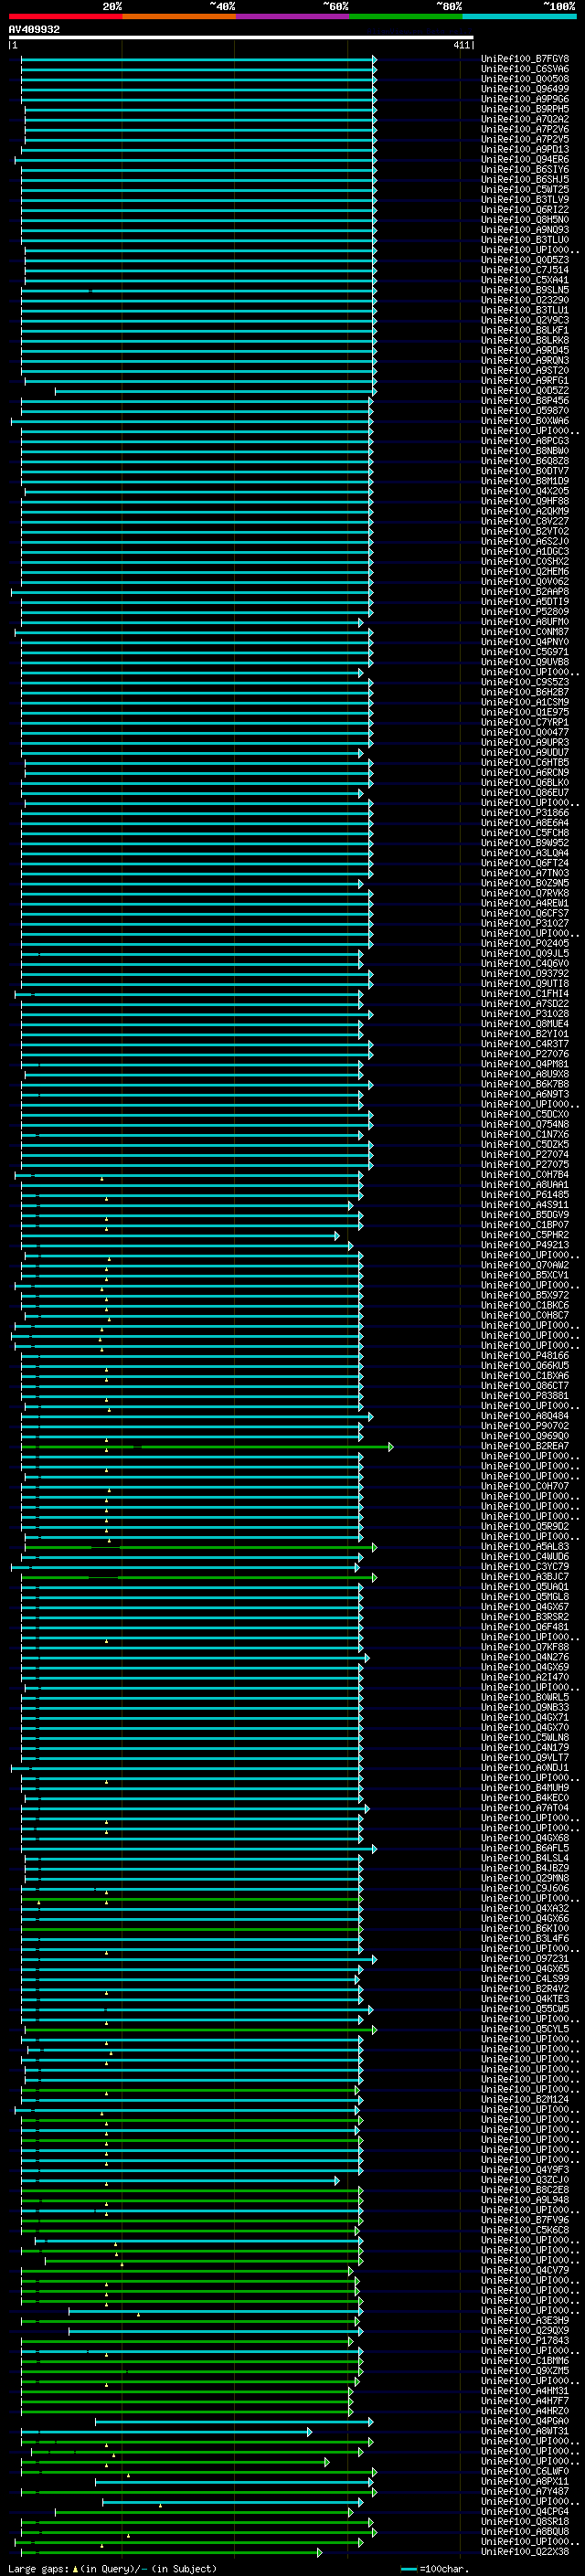
Task: Select the UniRef100_C7YRP1 label
Action: [x=525, y=722]
